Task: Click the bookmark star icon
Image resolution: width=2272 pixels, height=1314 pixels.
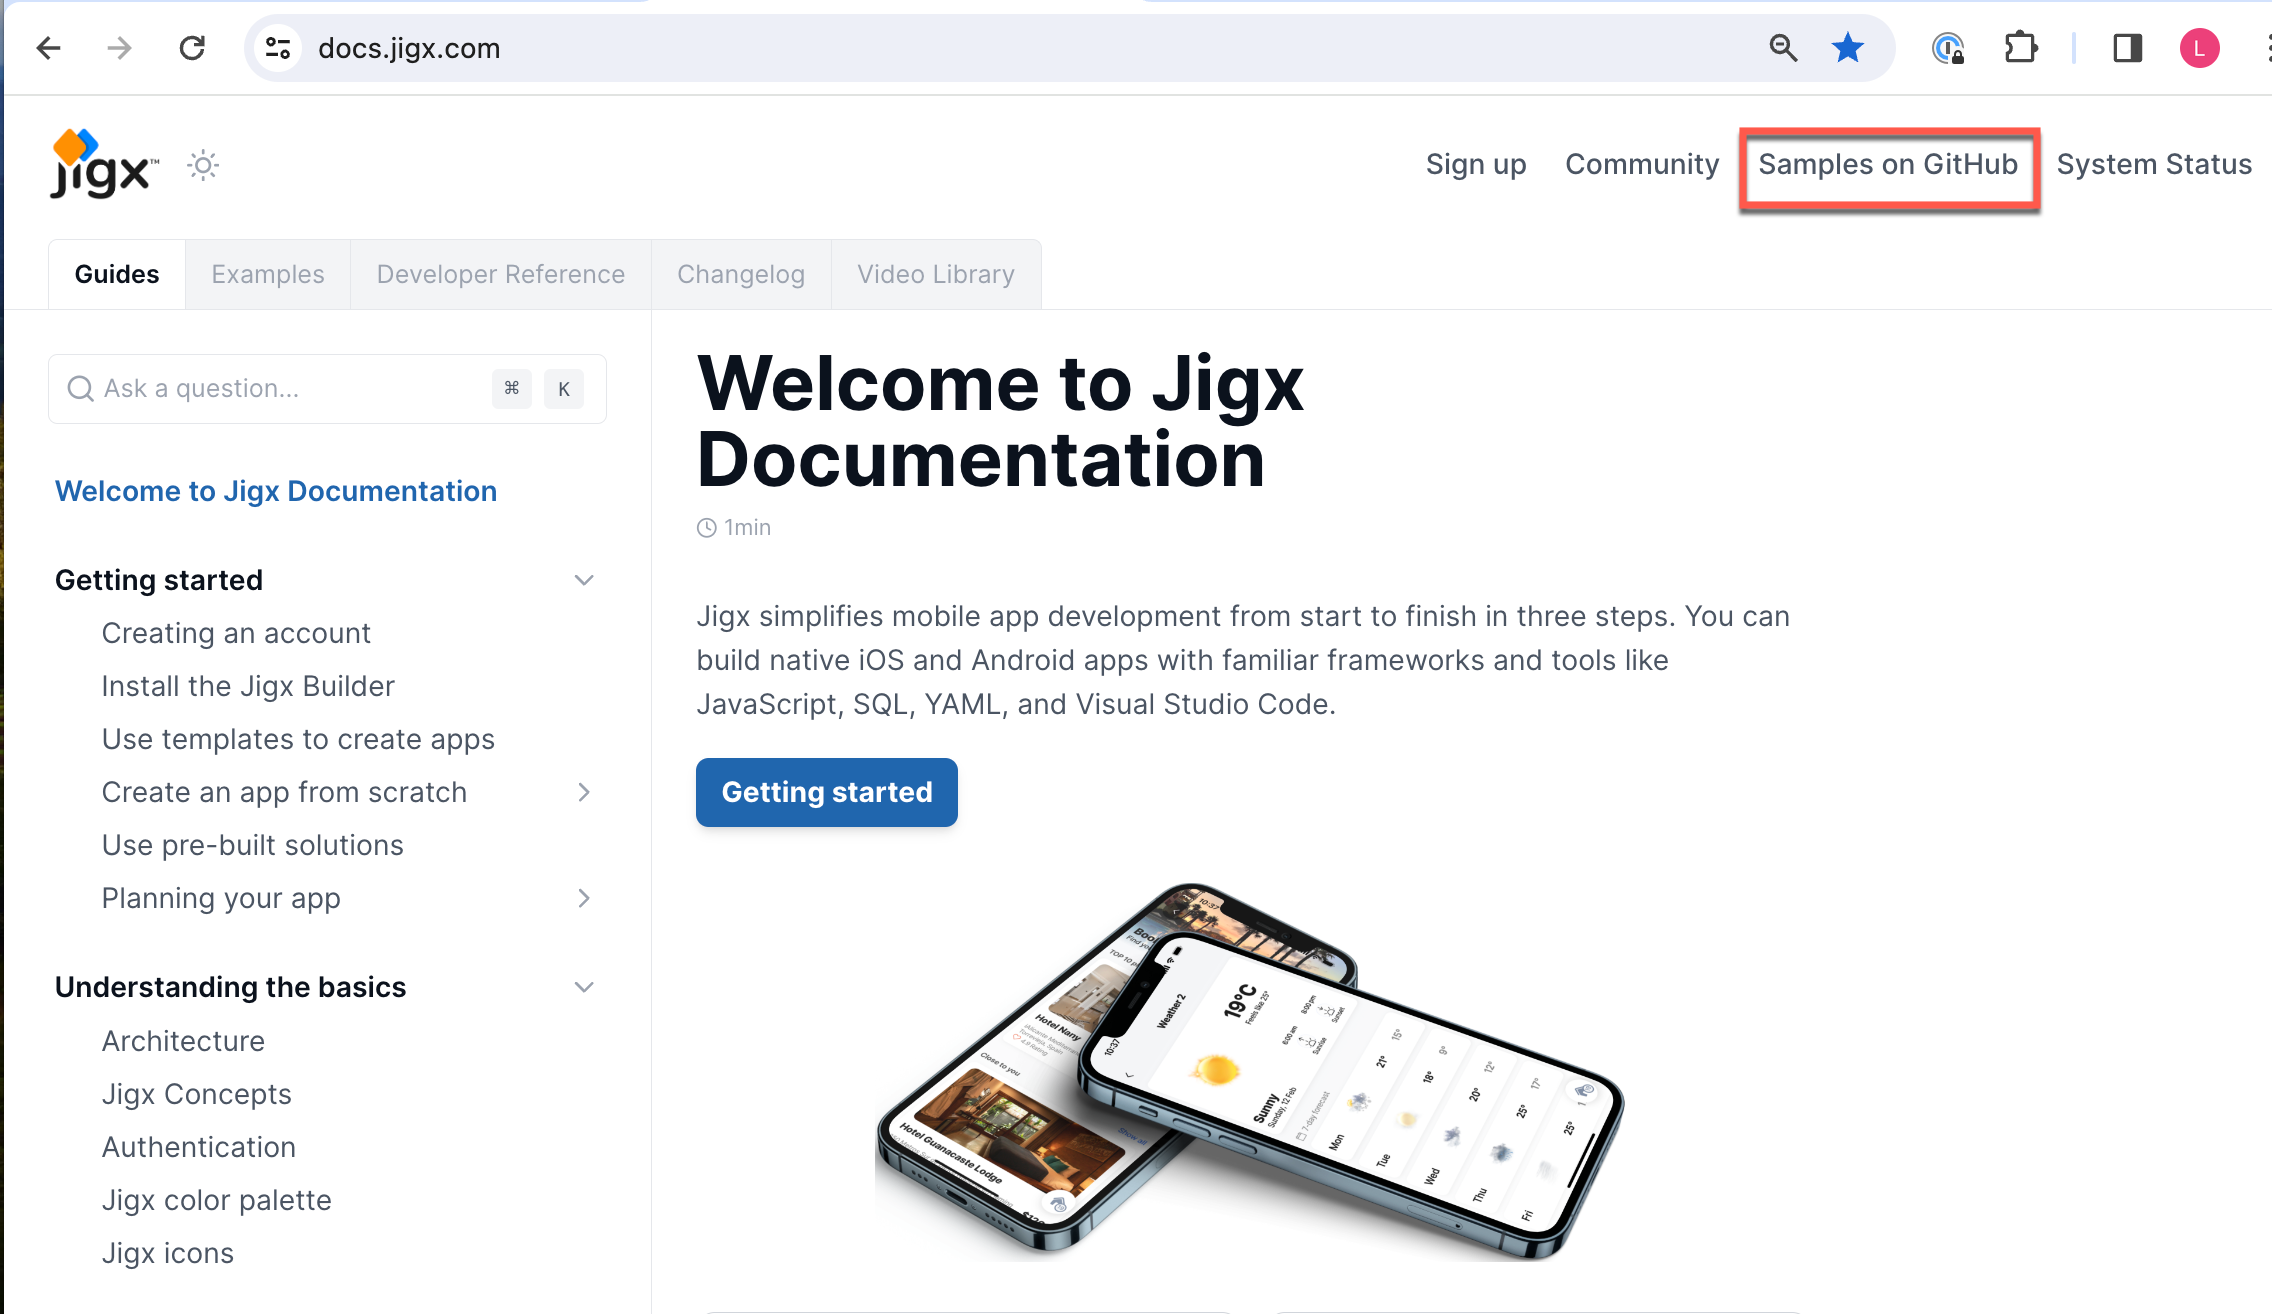Action: pyautogui.click(x=1847, y=48)
